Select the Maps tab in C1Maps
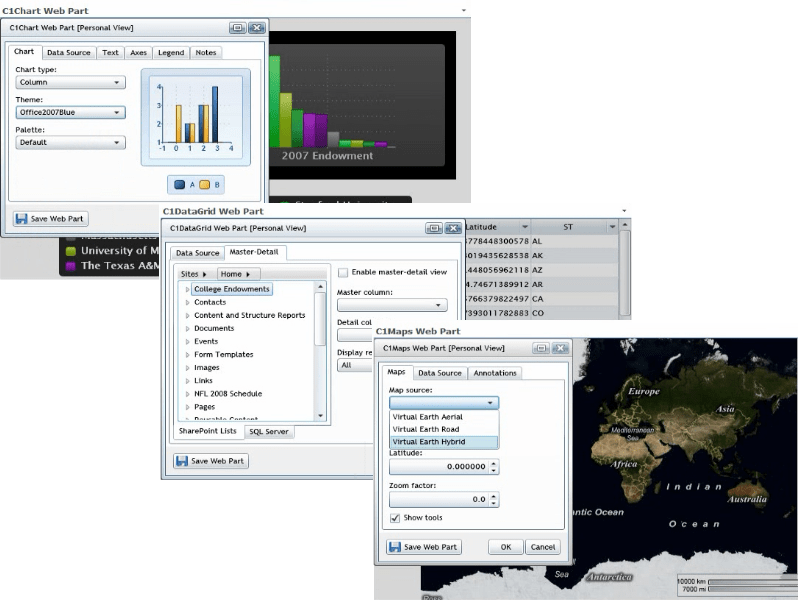Screen dimensions: 798x600 click(396, 372)
